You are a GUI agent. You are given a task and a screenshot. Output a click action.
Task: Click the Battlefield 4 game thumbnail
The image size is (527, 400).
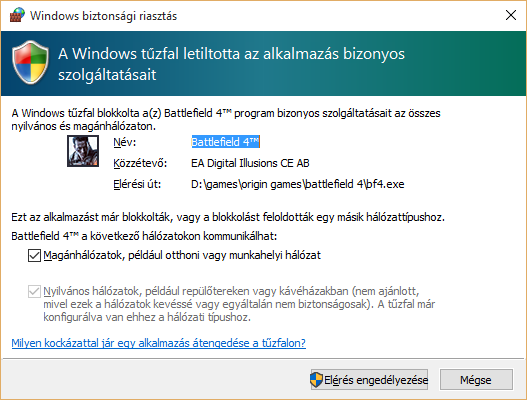coord(83,151)
